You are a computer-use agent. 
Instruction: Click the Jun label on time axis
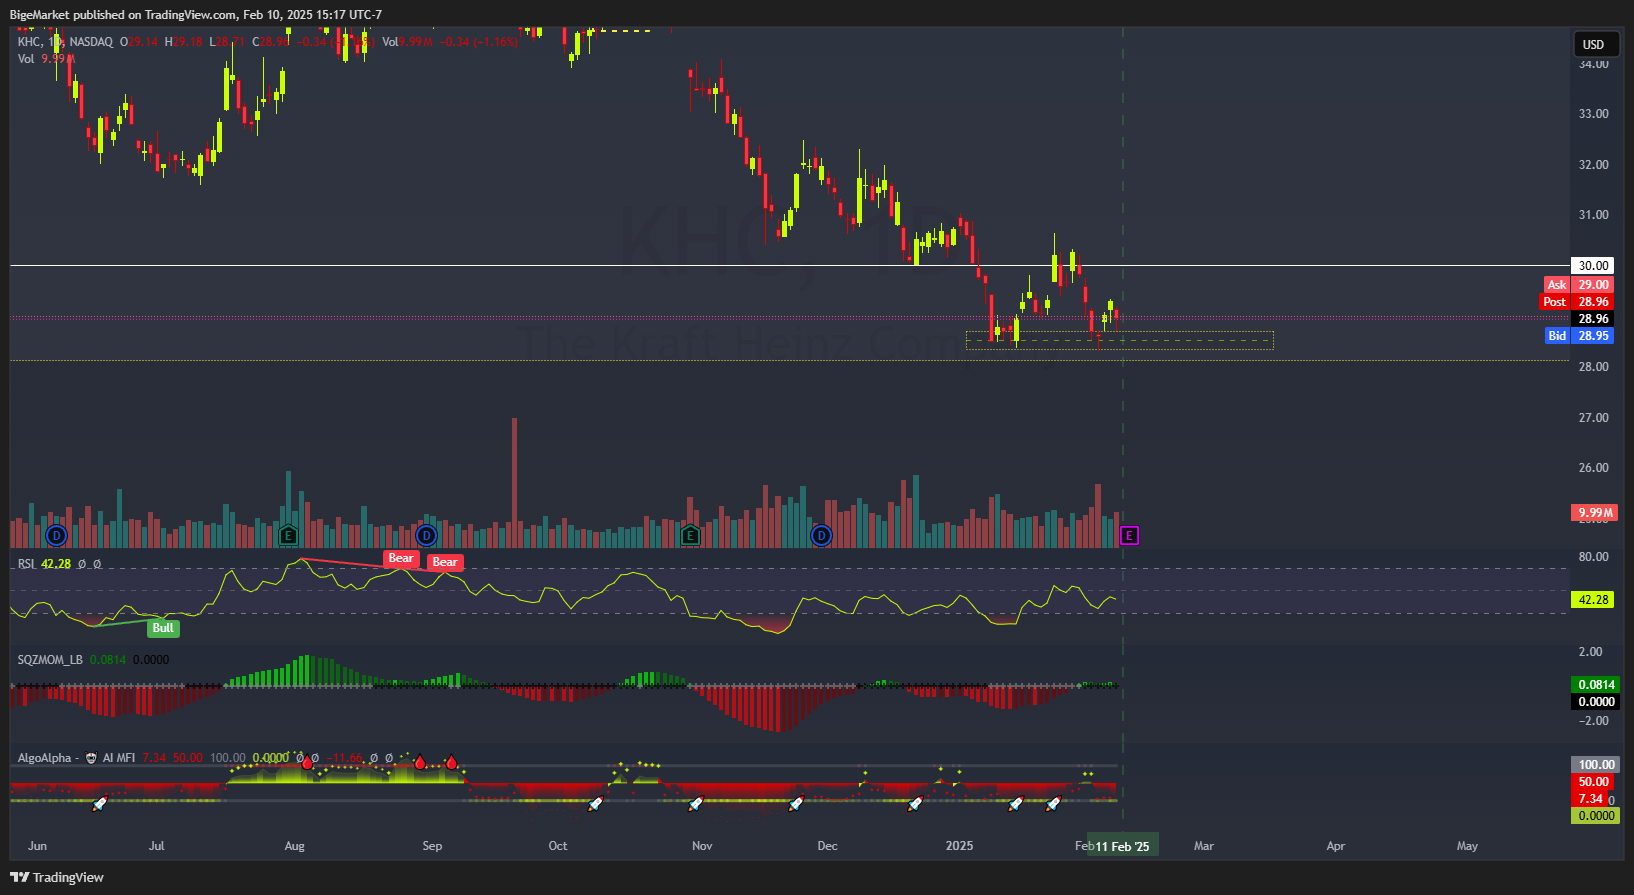[x=37, y=846]
